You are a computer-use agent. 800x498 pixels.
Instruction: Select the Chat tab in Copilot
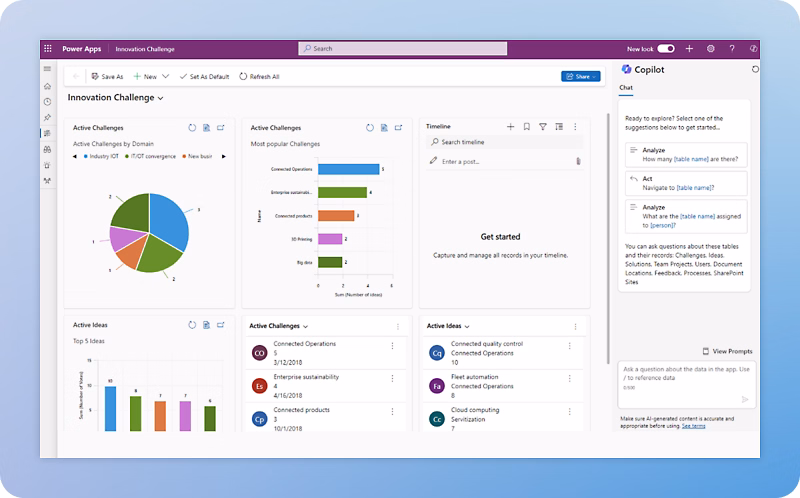point(626,88)
